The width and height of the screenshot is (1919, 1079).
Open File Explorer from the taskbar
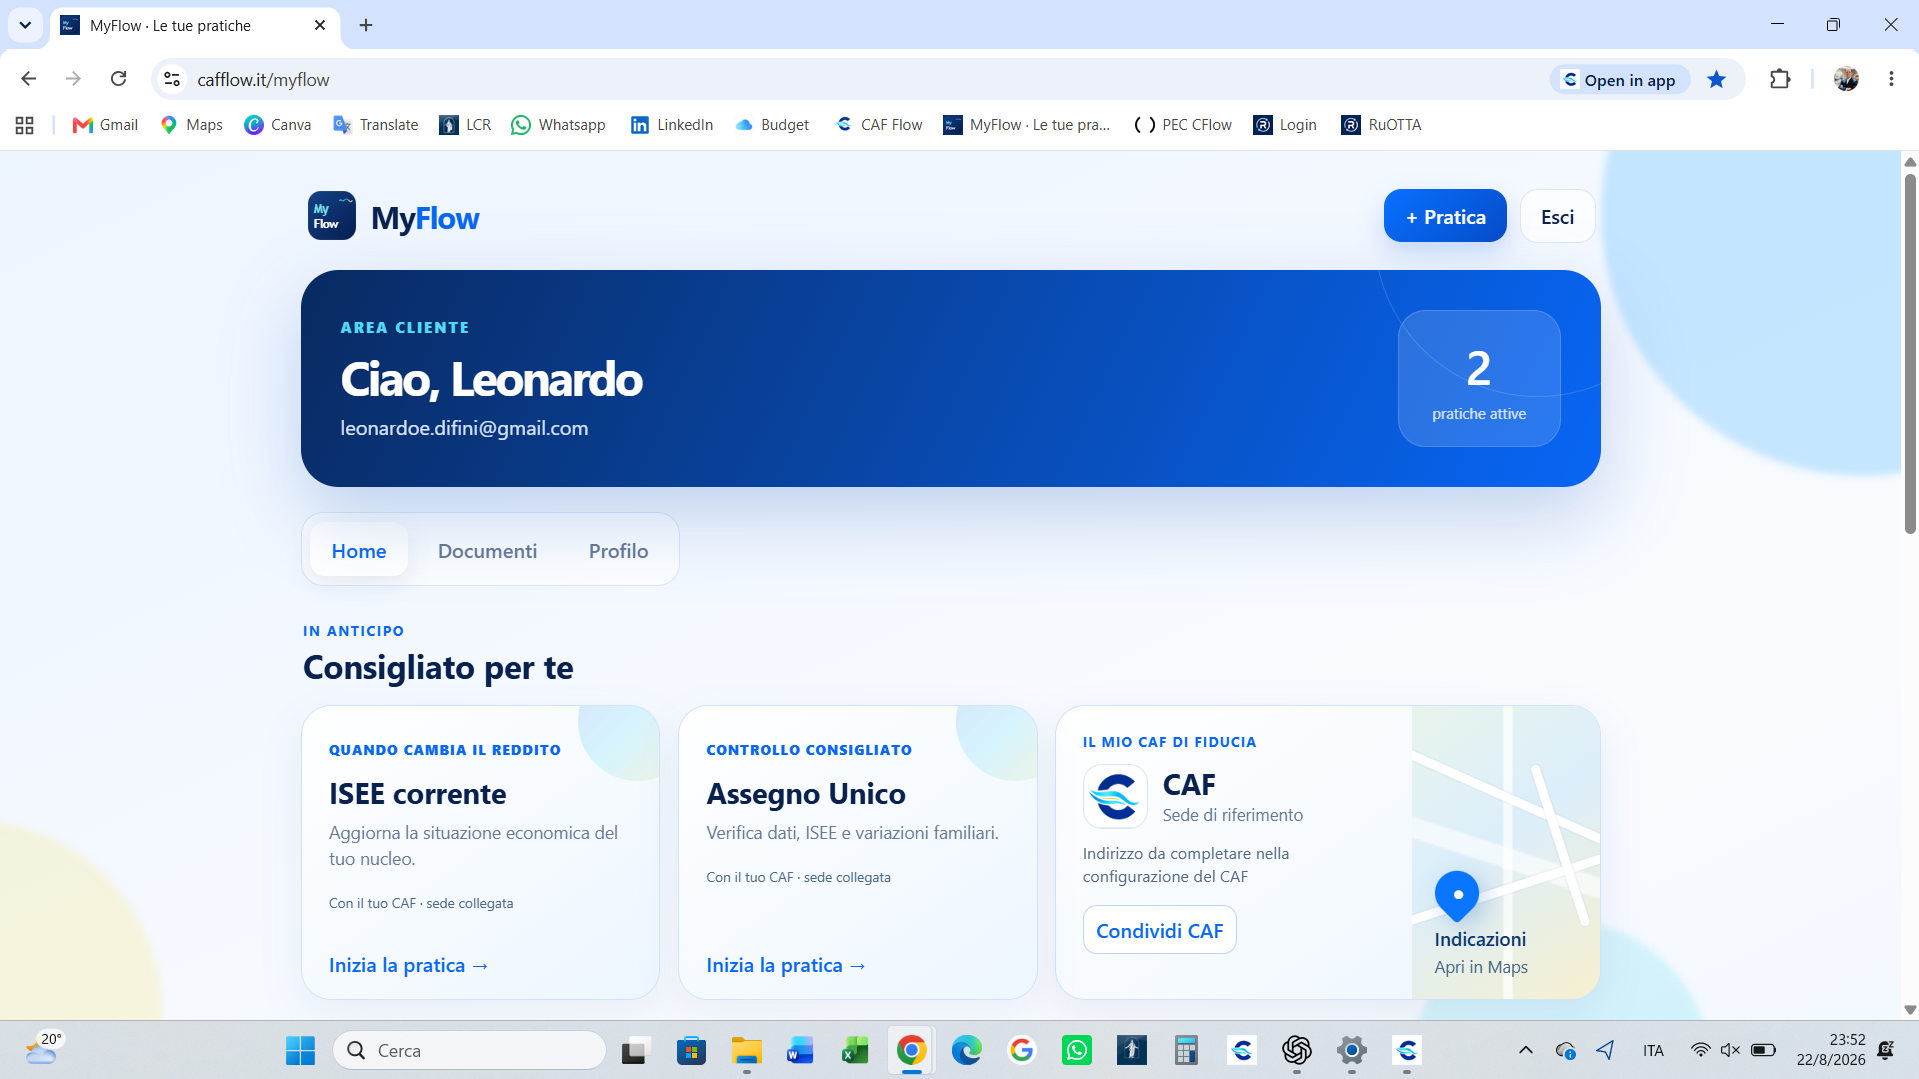(x=746, y=1050)
